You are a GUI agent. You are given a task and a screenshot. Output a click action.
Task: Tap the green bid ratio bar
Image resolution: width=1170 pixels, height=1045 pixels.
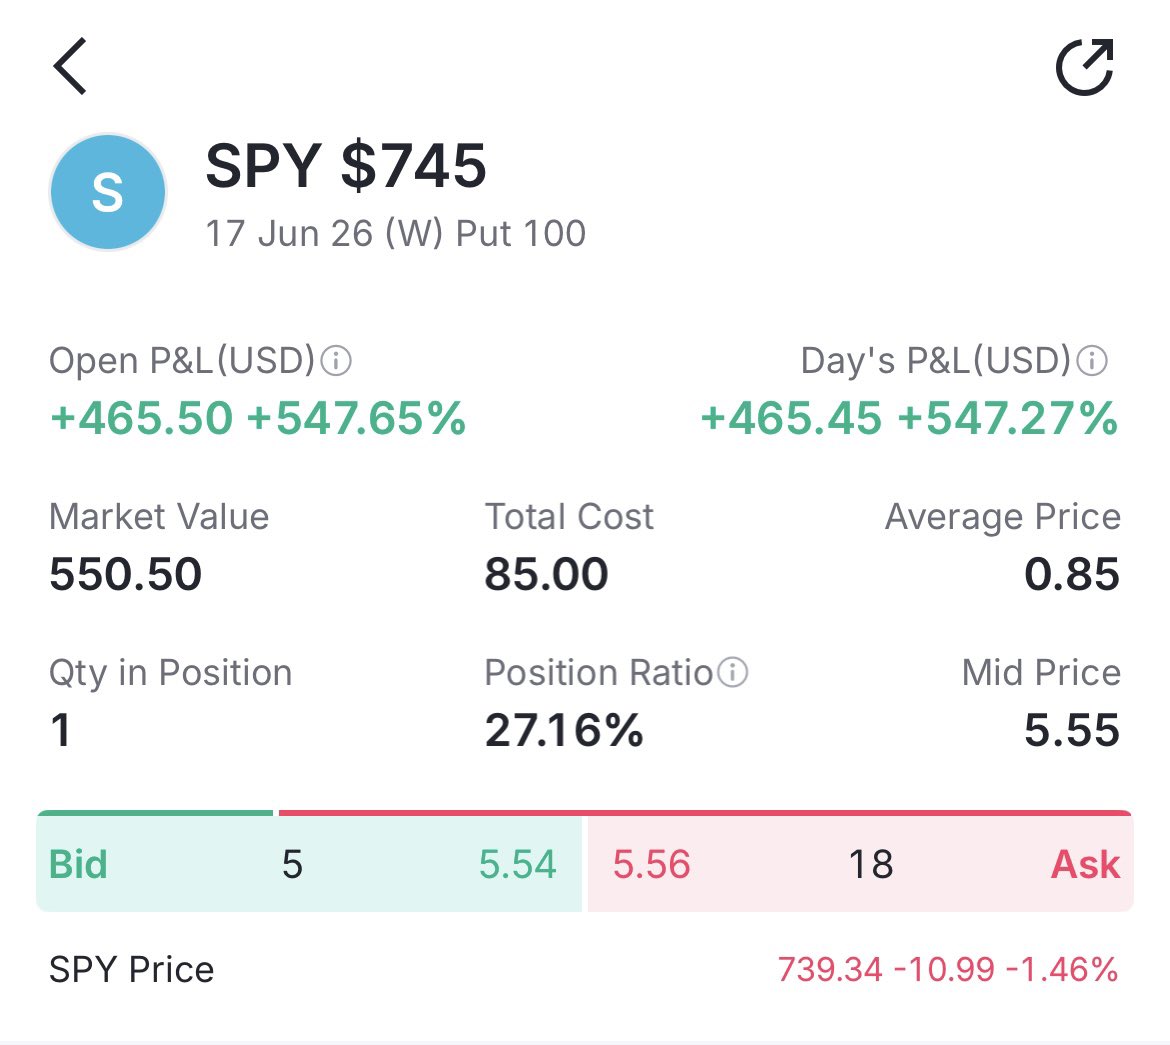tap(155, 813)
